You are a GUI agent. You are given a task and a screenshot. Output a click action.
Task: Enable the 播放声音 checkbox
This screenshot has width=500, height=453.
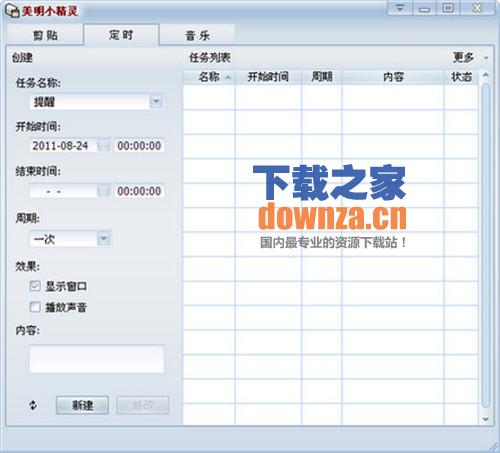click(x=35, y=307)
